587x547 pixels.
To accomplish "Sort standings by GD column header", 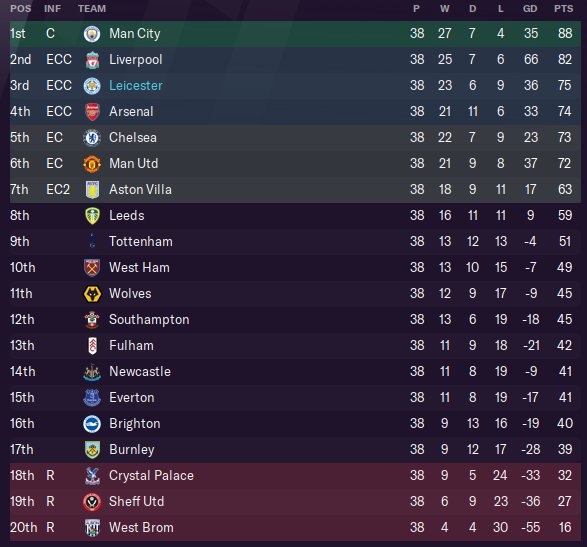I will click(530, 9).
